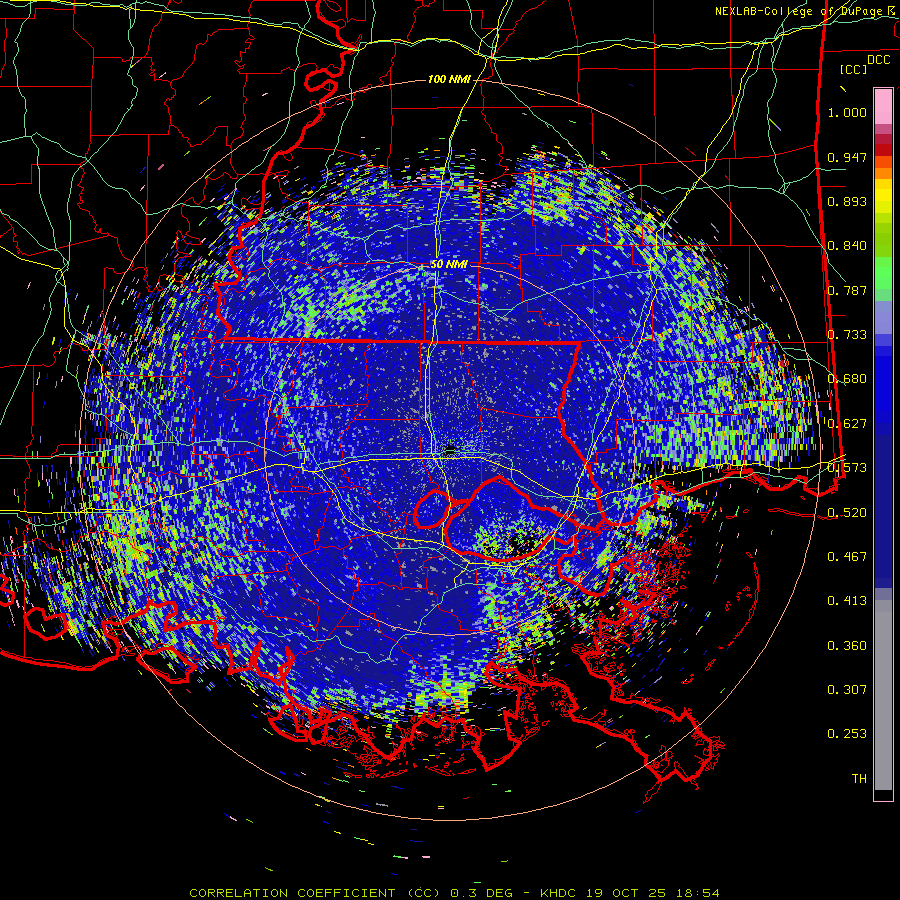This screenshot has height=900, width=900.
Task: Select the 0.413 scale value
Action: (847, 601)
